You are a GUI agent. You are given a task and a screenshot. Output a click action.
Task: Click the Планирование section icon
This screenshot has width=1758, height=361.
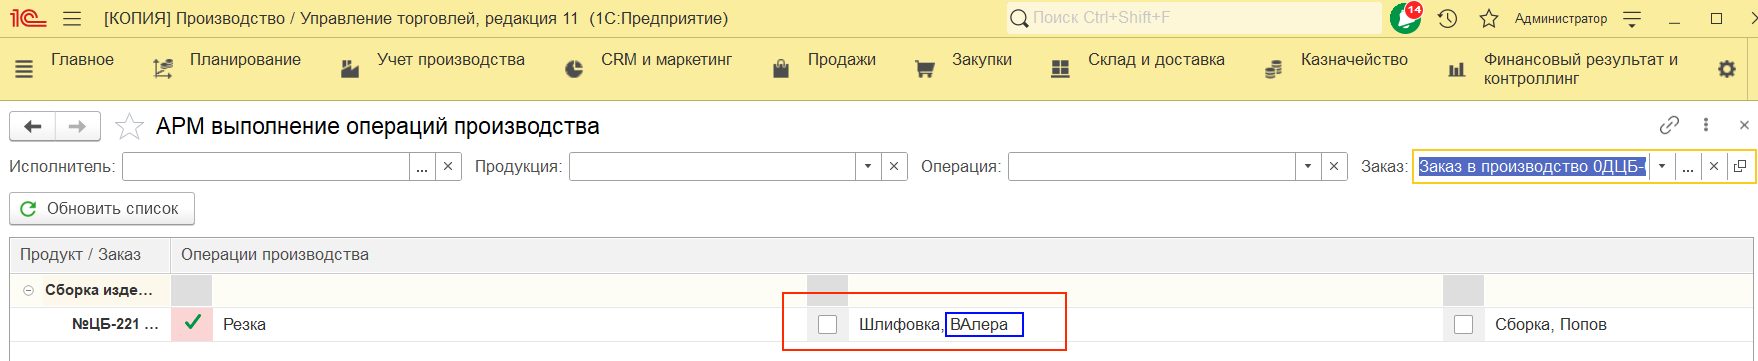pos(162,69)
